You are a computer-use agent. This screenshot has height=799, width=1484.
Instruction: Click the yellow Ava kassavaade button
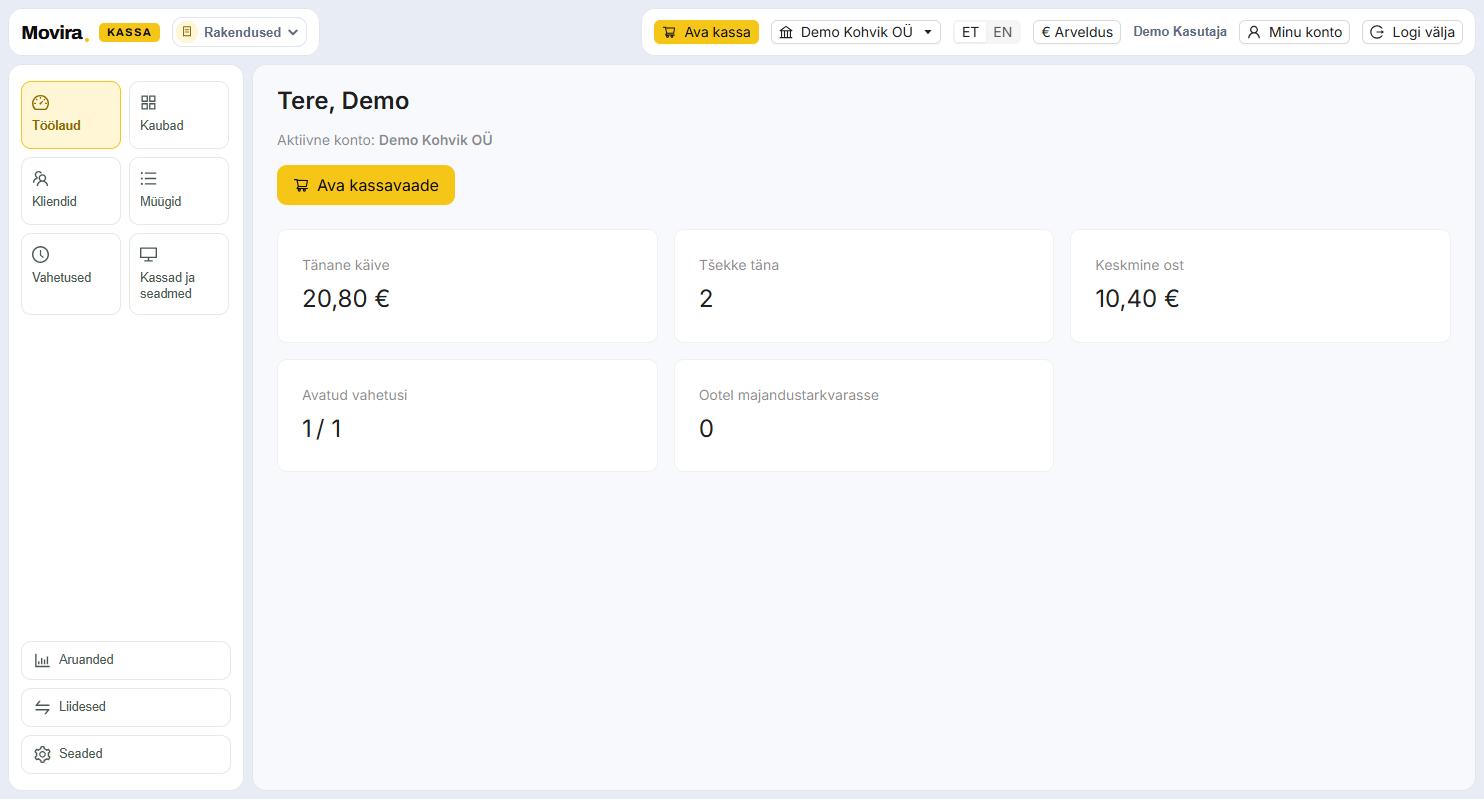(366, 185)
